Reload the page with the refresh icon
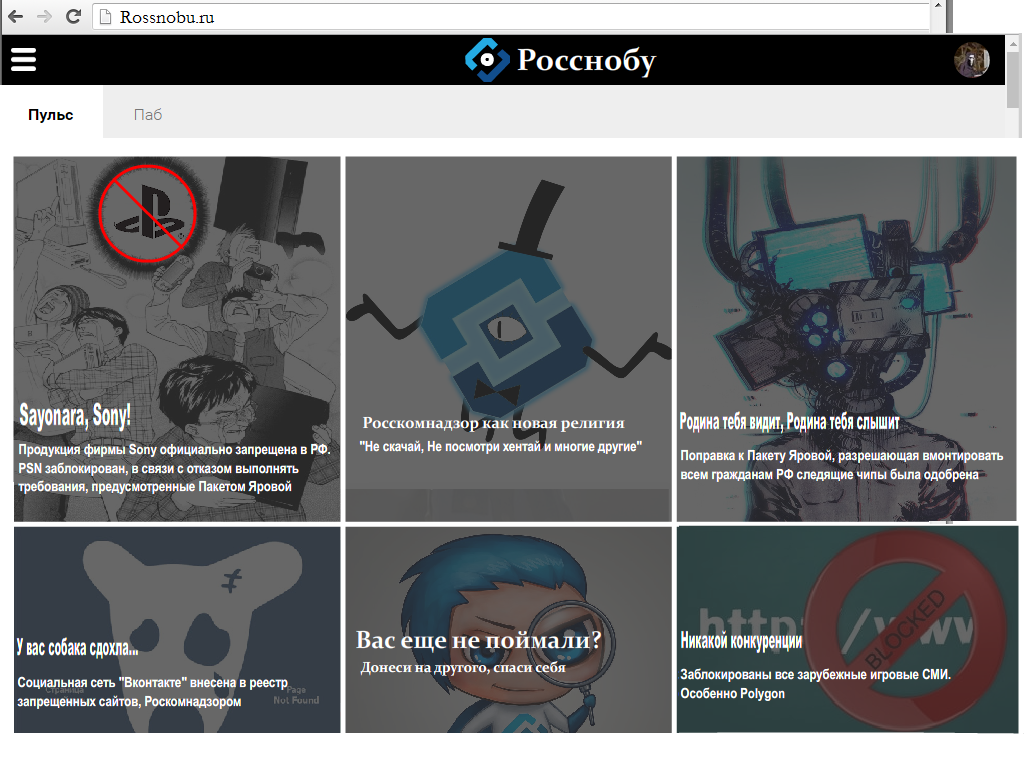The width and height of the screenshot is (1024, 768). [73, 17]
